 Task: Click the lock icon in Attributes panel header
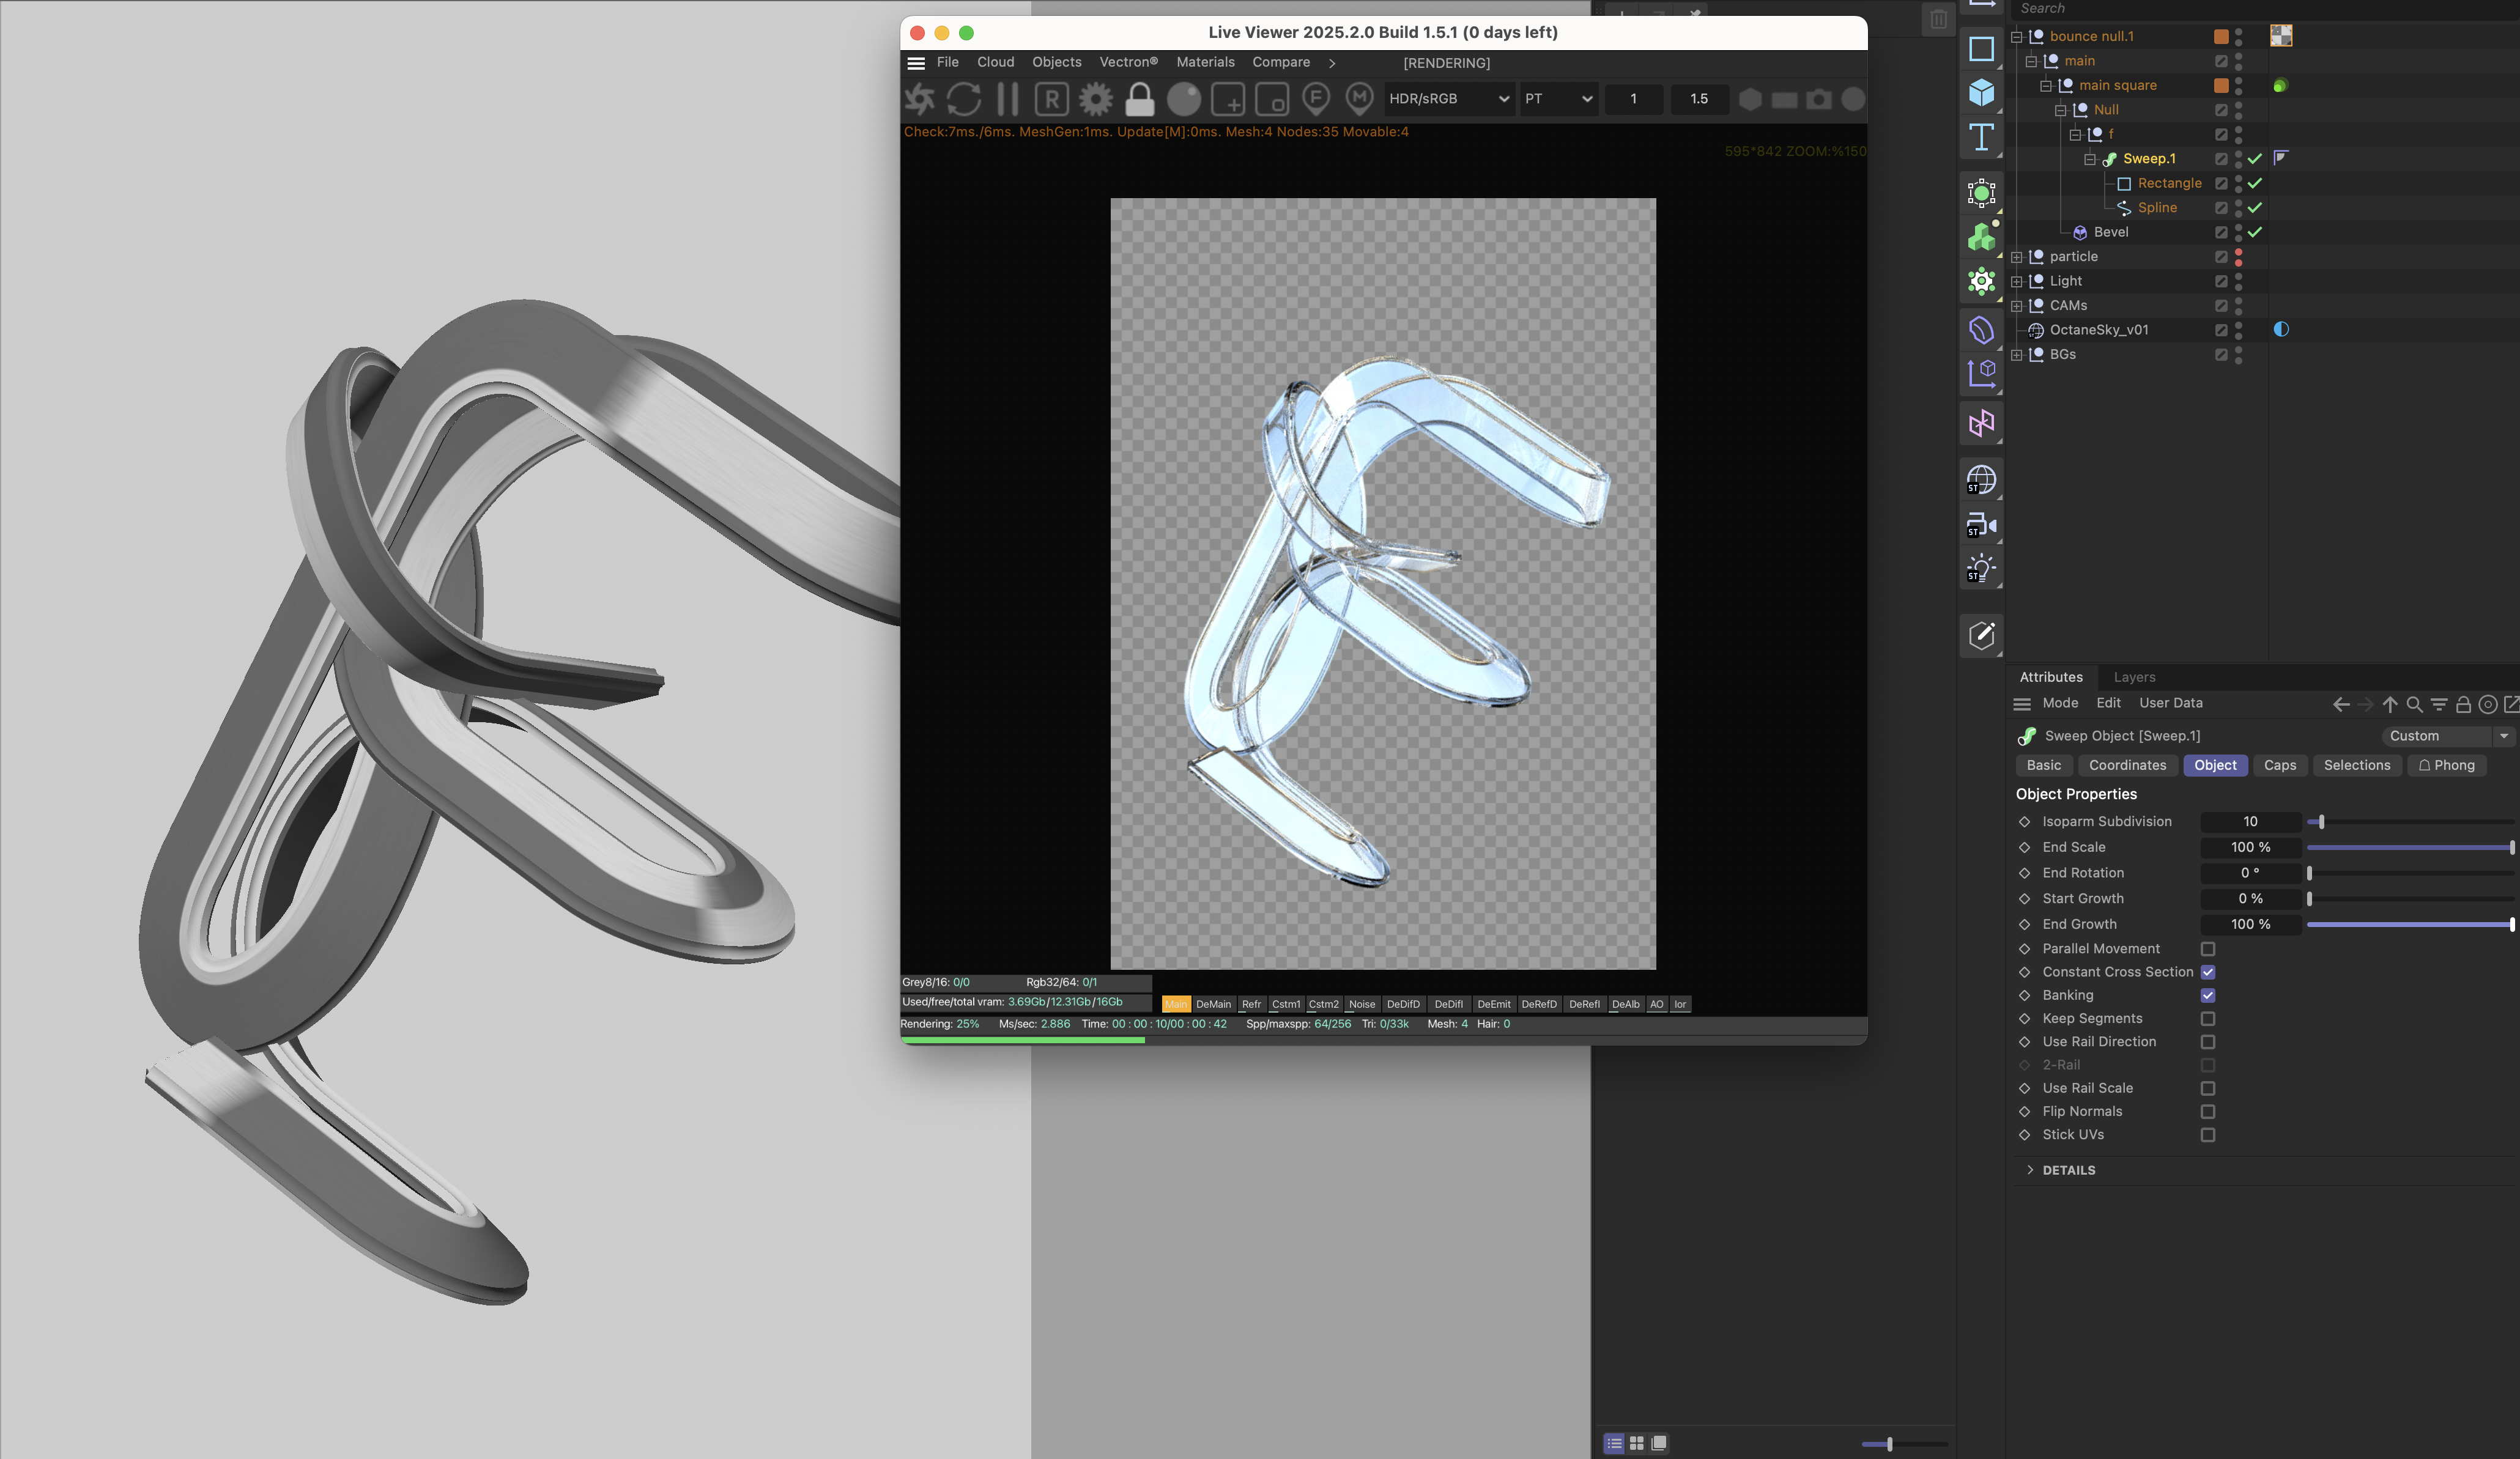tap(2463, 704)
